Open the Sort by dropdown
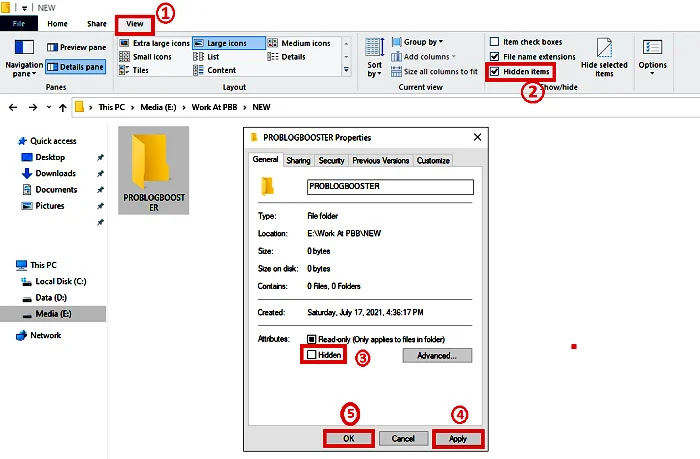The width and height of the screenshot is (700, 459). (375, 58)
